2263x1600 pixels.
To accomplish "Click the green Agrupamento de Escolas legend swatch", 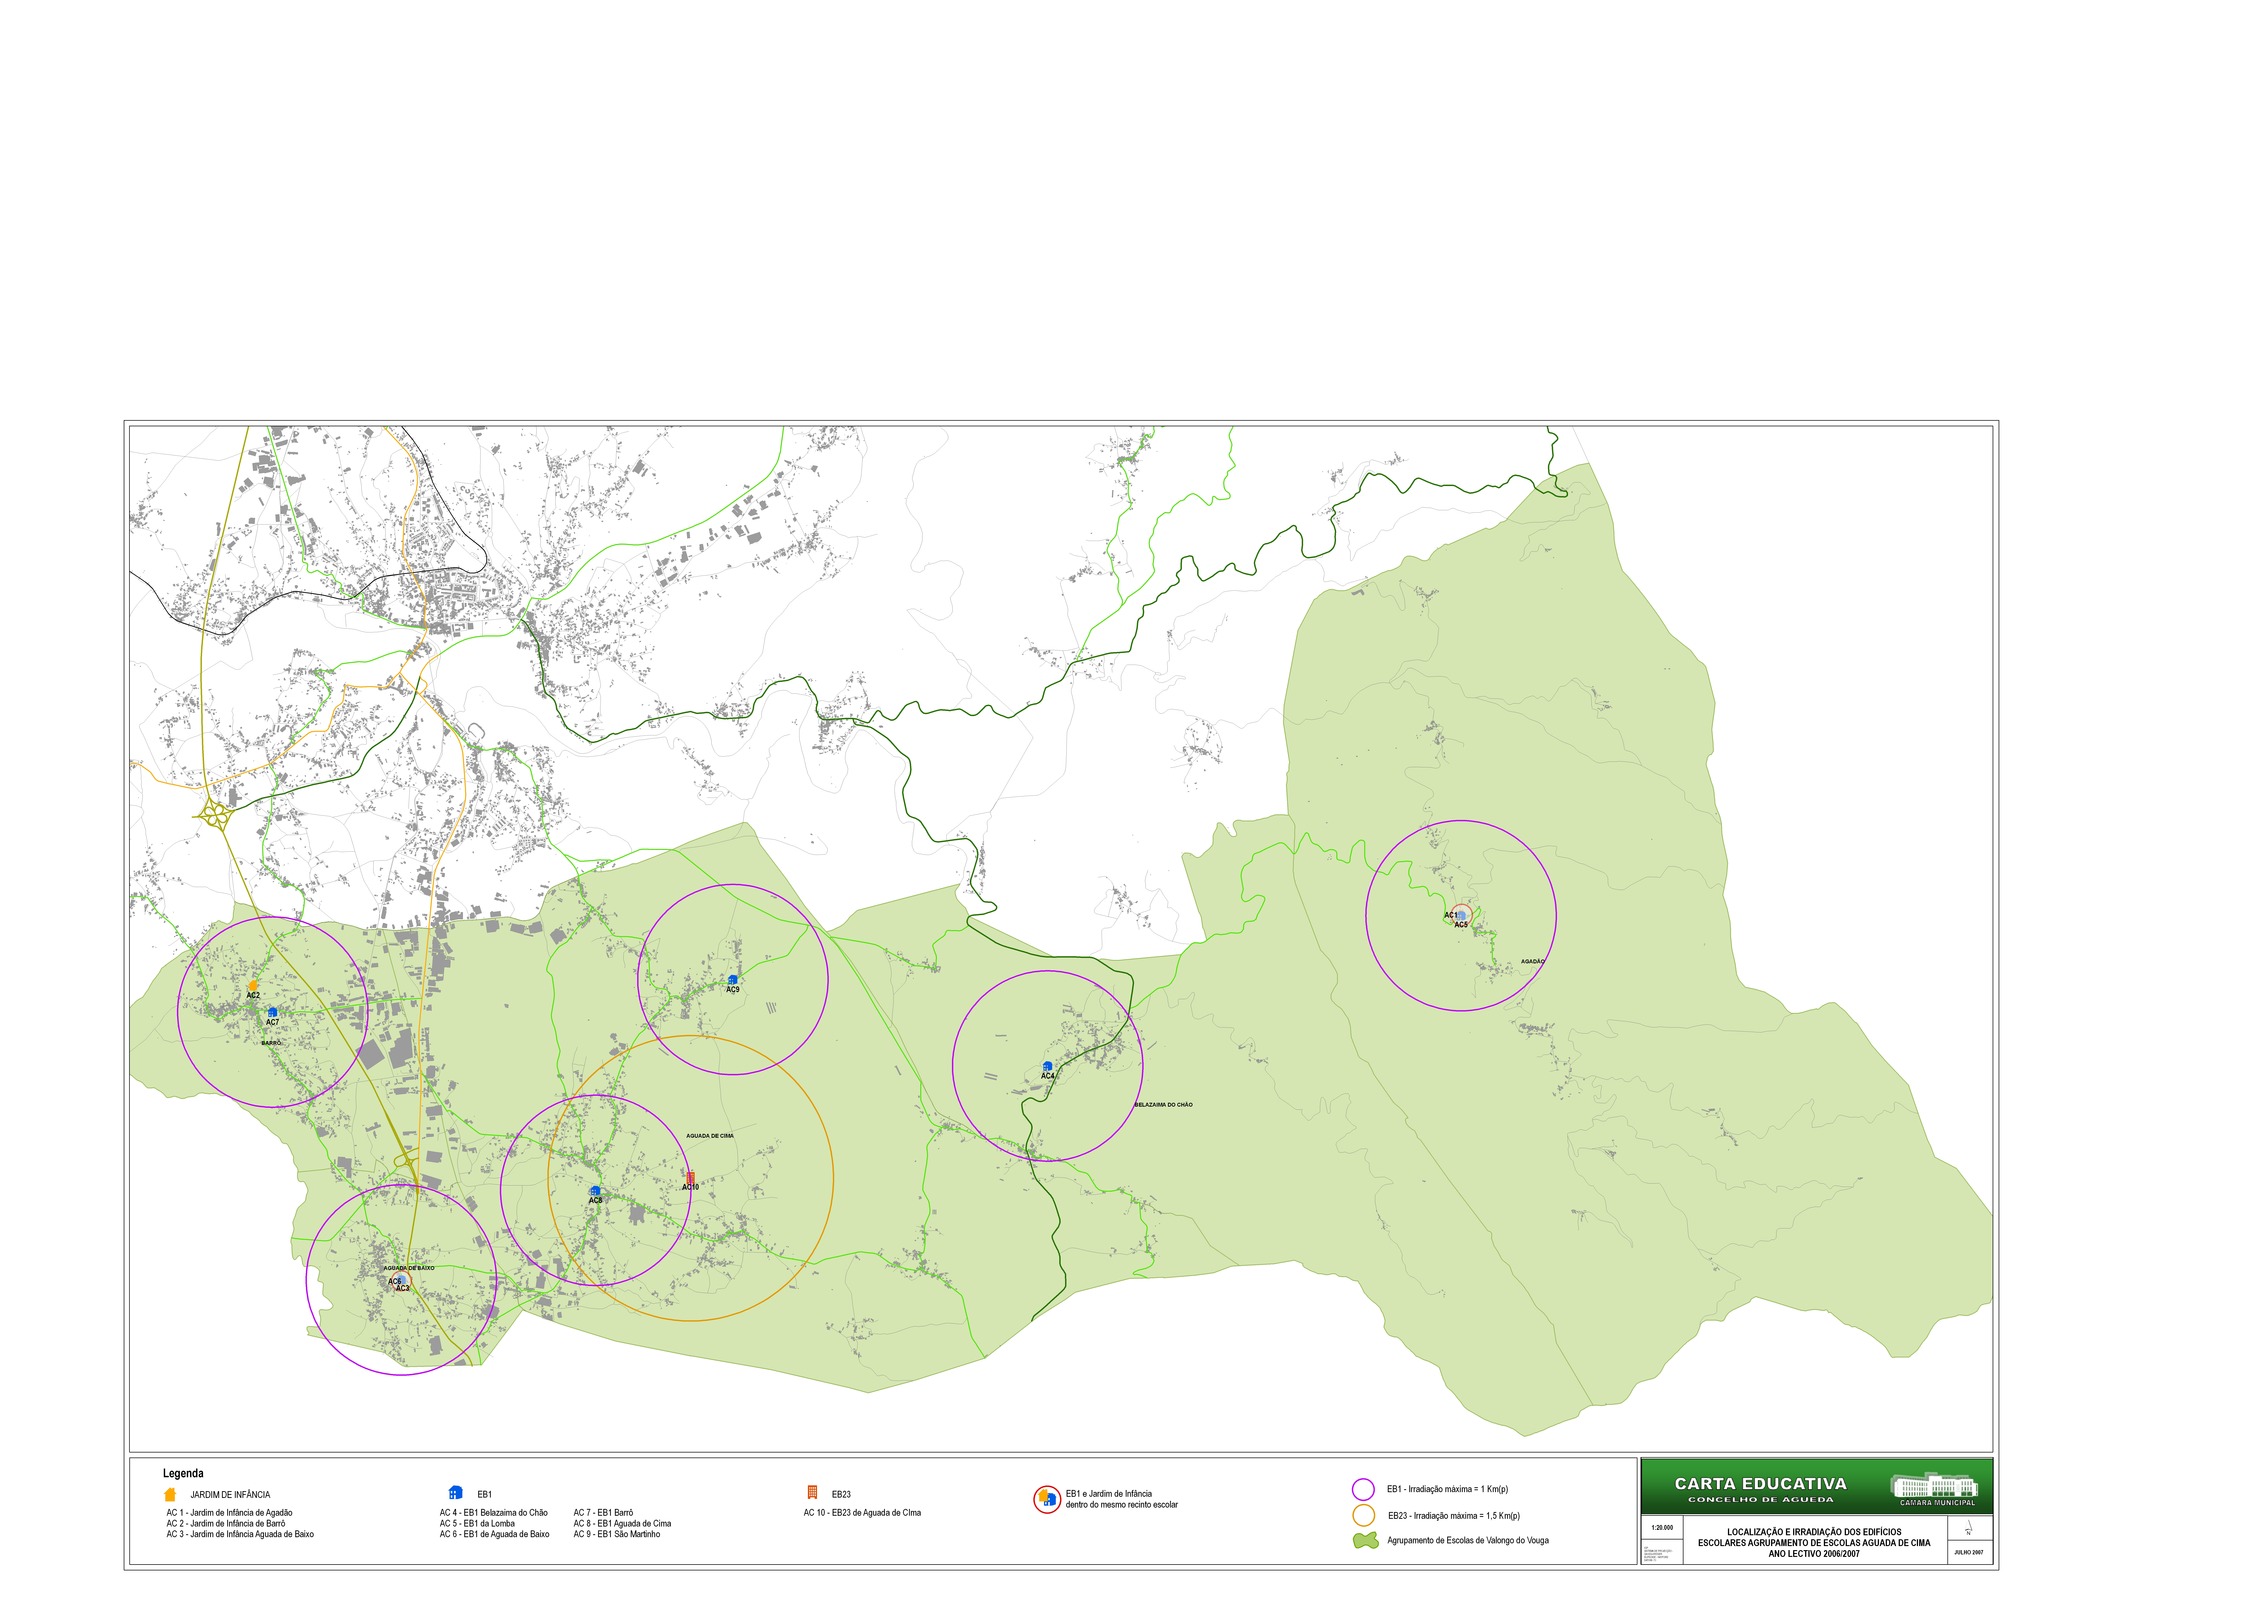I will 1365,1541.
